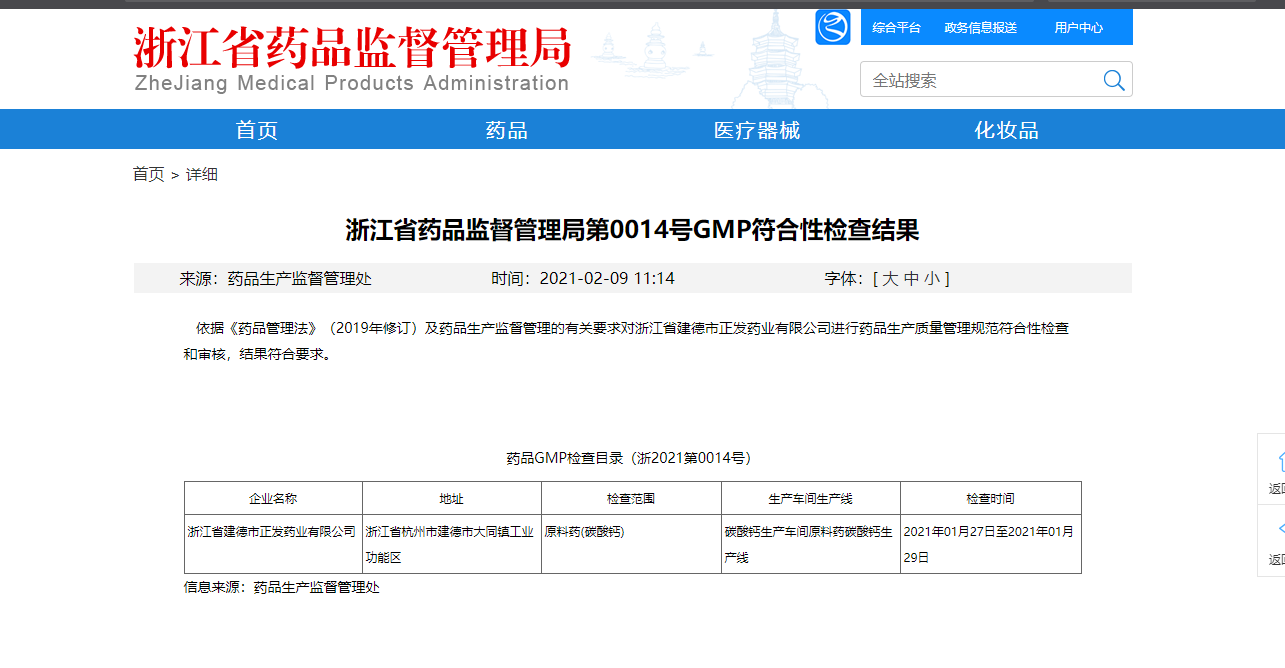Click the search magnifier icon
Viewport: 1285px width, 668px height.
(1113, 79)
